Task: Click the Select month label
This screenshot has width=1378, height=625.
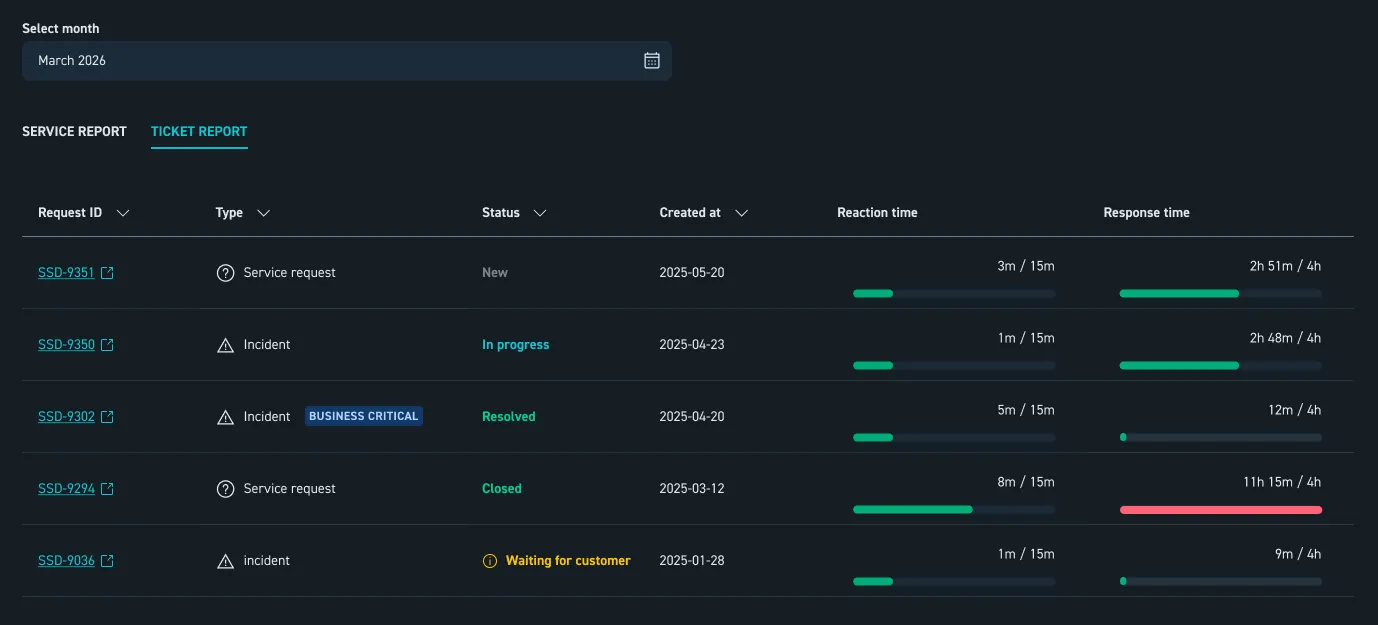Action: point(61,29)
